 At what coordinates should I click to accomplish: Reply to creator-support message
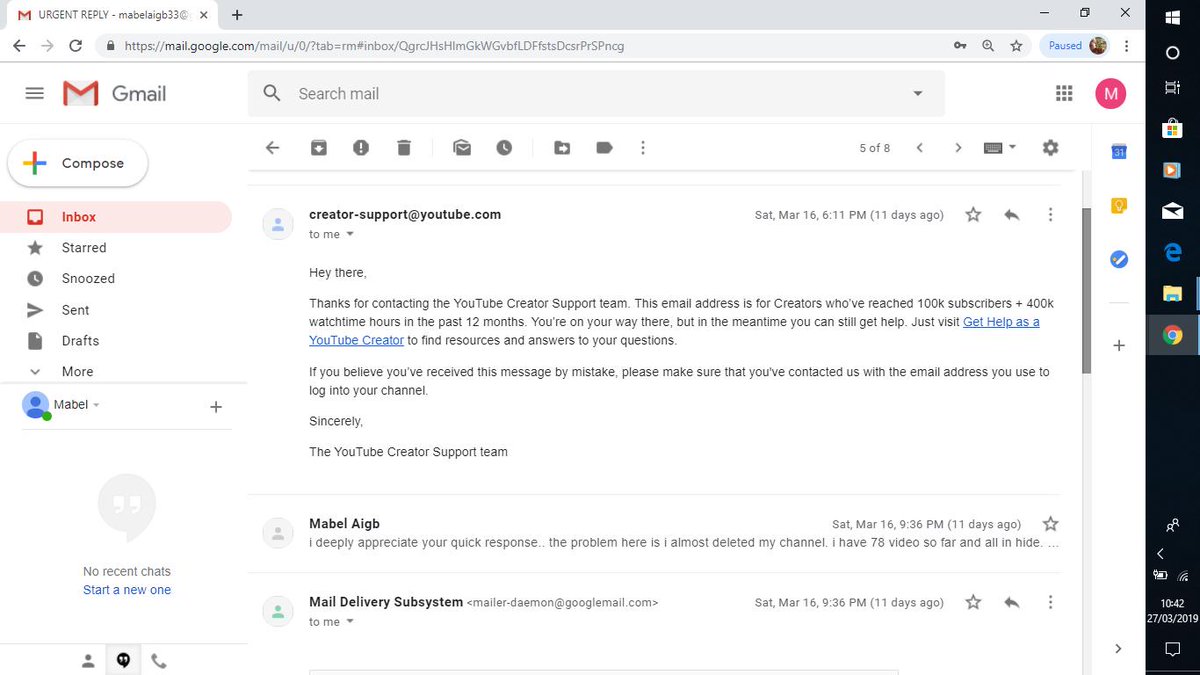(x=1012, y=214)
